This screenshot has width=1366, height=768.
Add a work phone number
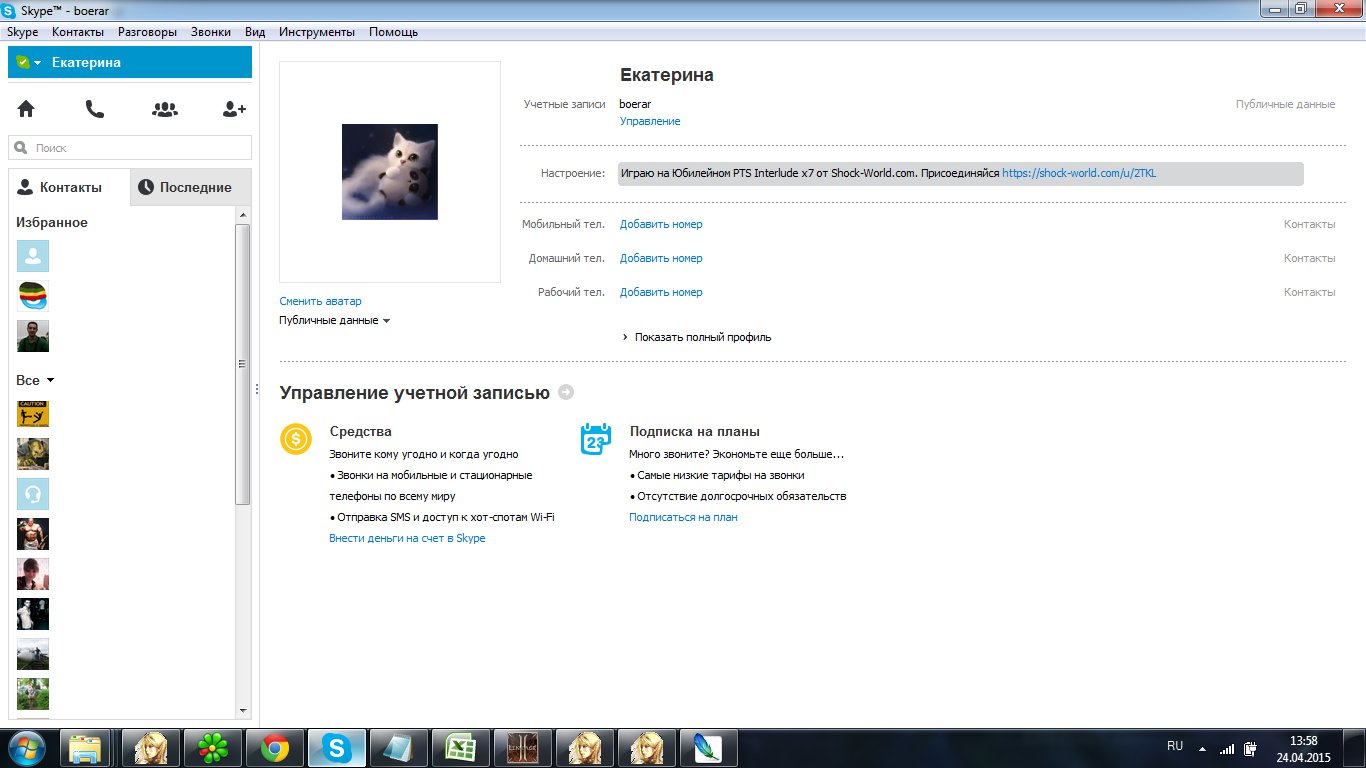661,292
